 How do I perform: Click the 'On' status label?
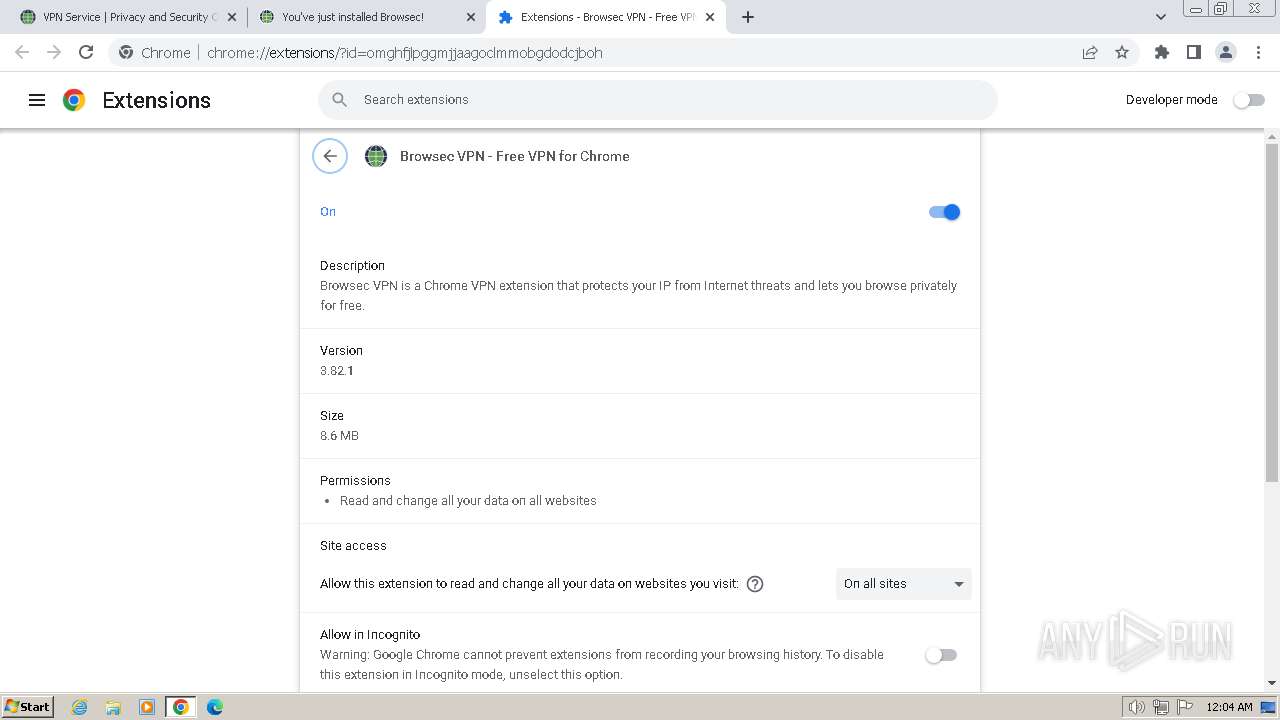click(x=328, y=212)
